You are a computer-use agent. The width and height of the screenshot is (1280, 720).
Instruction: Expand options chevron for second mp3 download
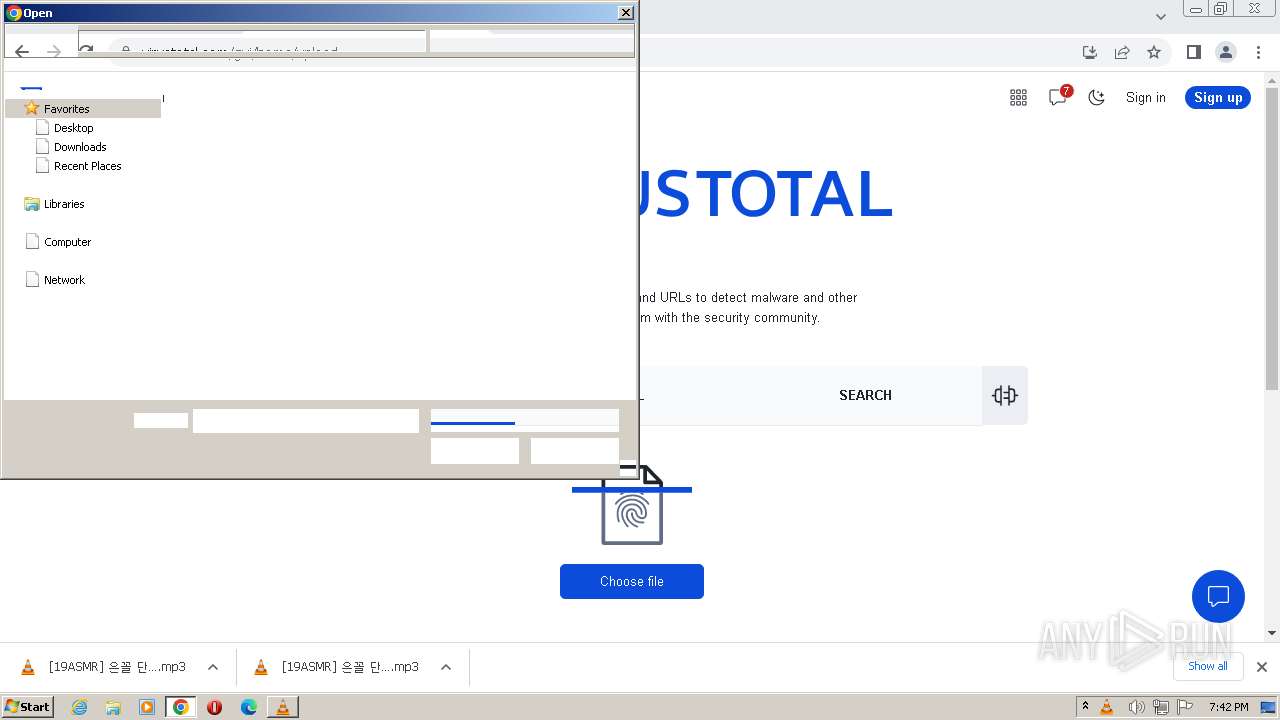(x=446, y=667)
